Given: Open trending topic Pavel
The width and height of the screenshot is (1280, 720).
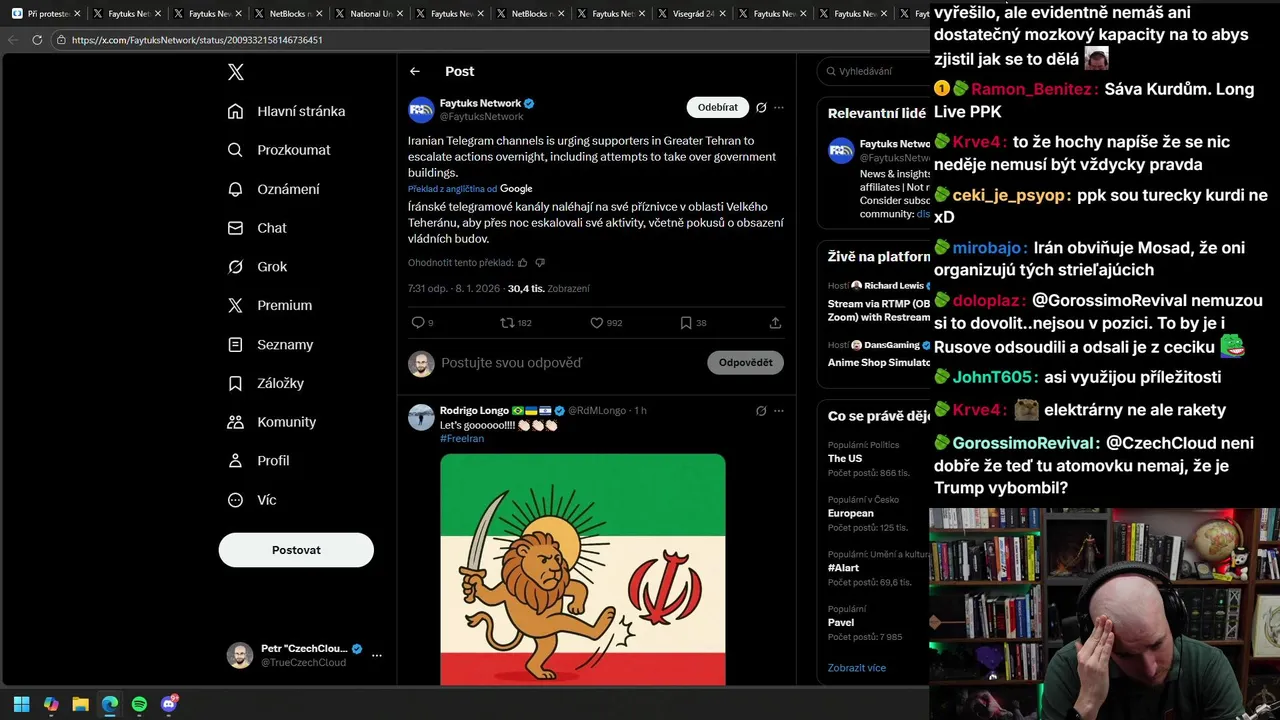Looking at the screenshot, I should pyautogui.click(x=841, y=622).
